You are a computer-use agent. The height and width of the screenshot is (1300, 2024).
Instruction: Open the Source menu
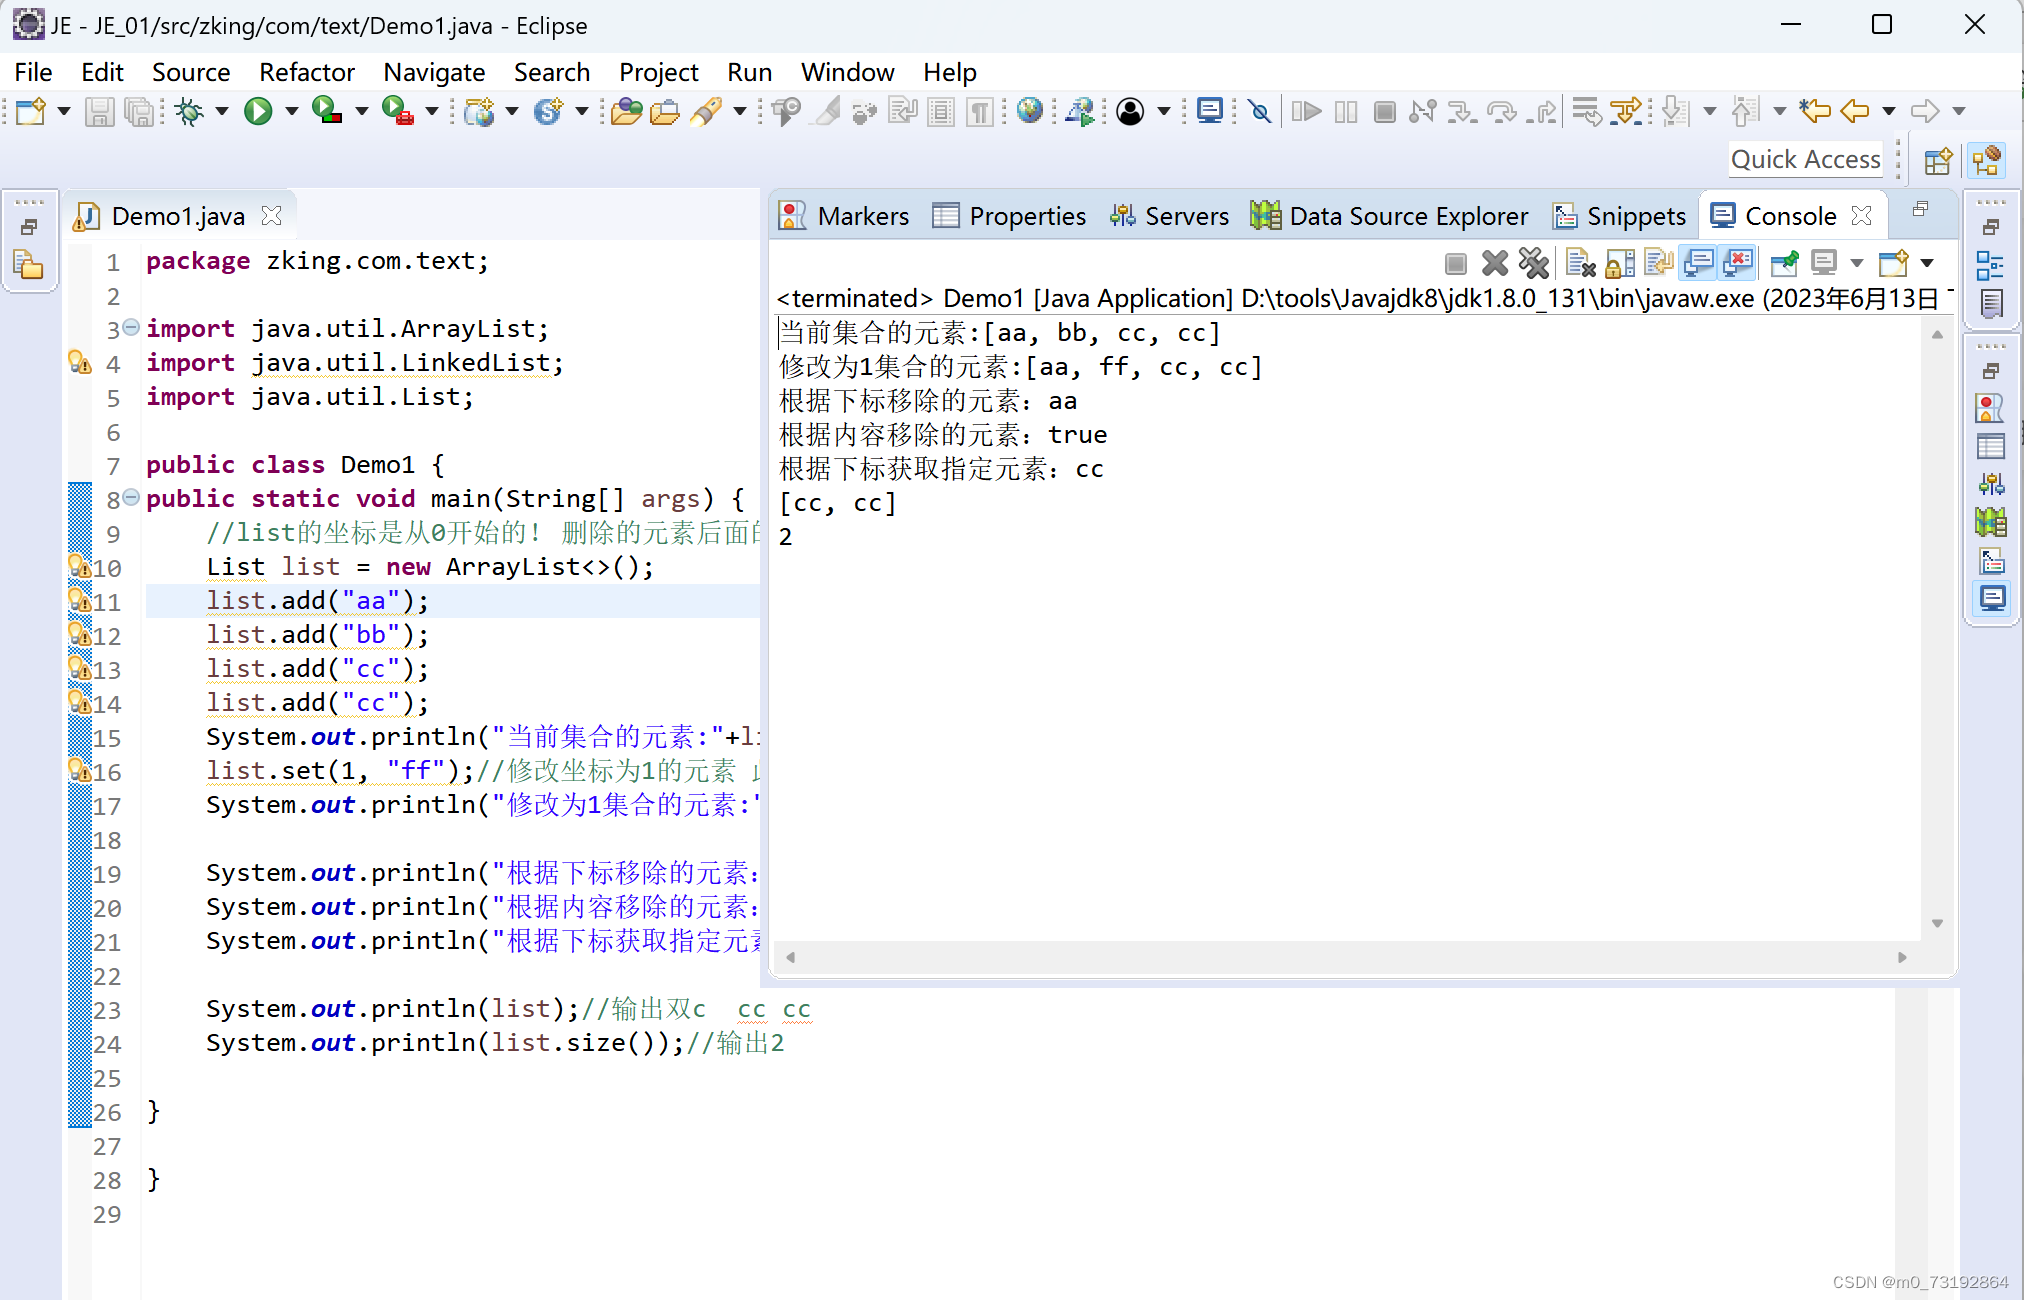click(x=191, y=72)
